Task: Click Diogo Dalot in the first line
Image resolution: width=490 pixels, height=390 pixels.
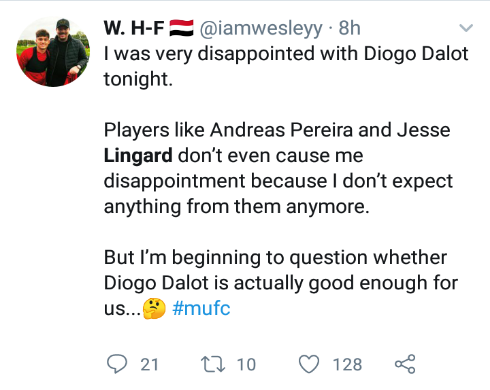Action: [416, 54]
